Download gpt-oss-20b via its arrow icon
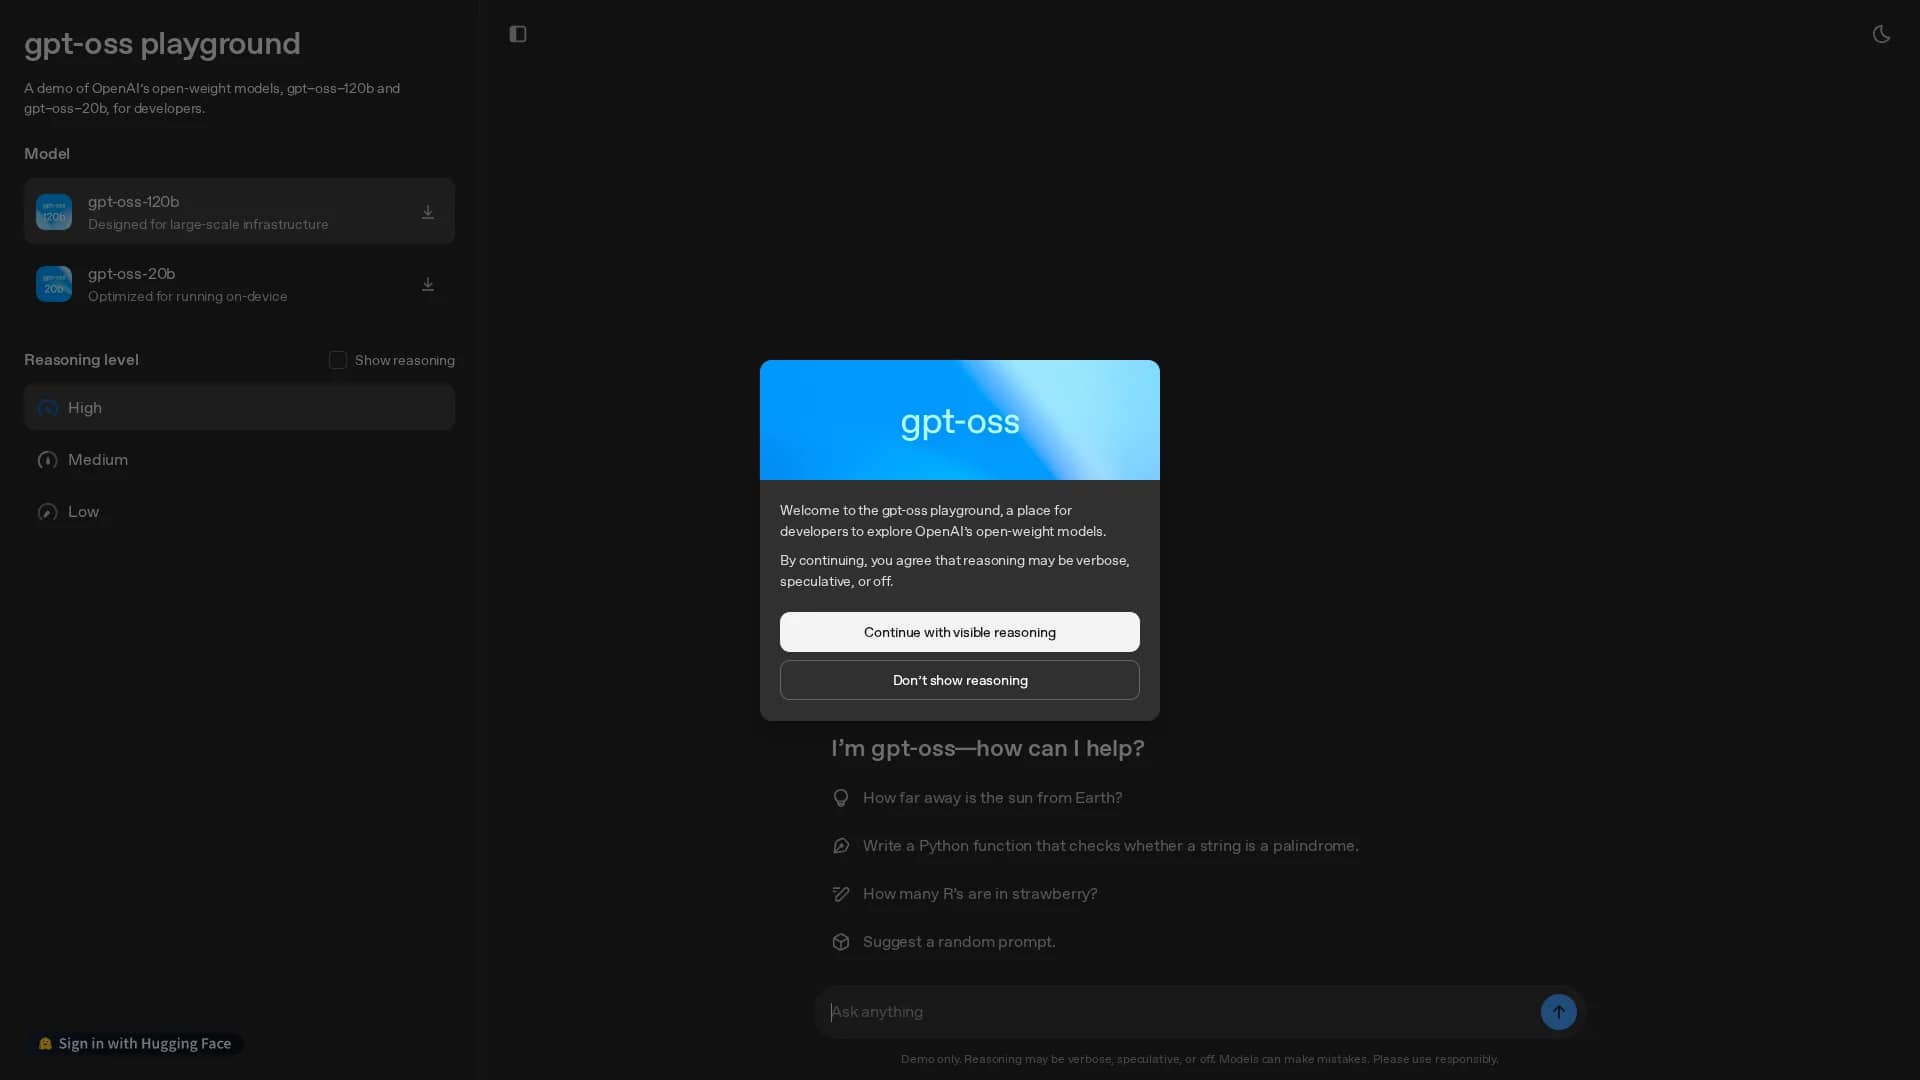Screen dimensions: 1920x1080 [428, 284]
